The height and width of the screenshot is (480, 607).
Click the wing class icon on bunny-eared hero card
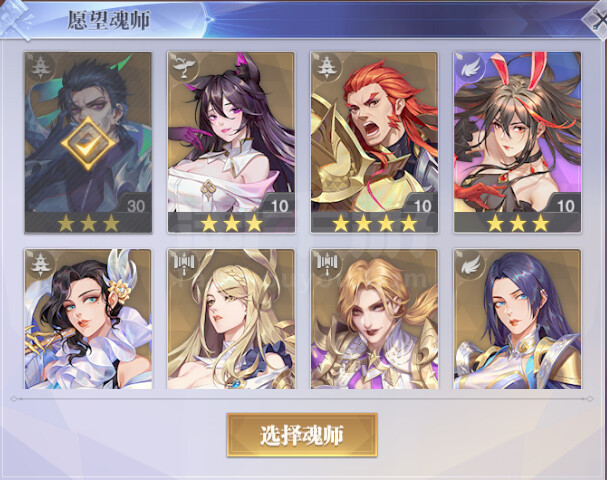[469, 67]
